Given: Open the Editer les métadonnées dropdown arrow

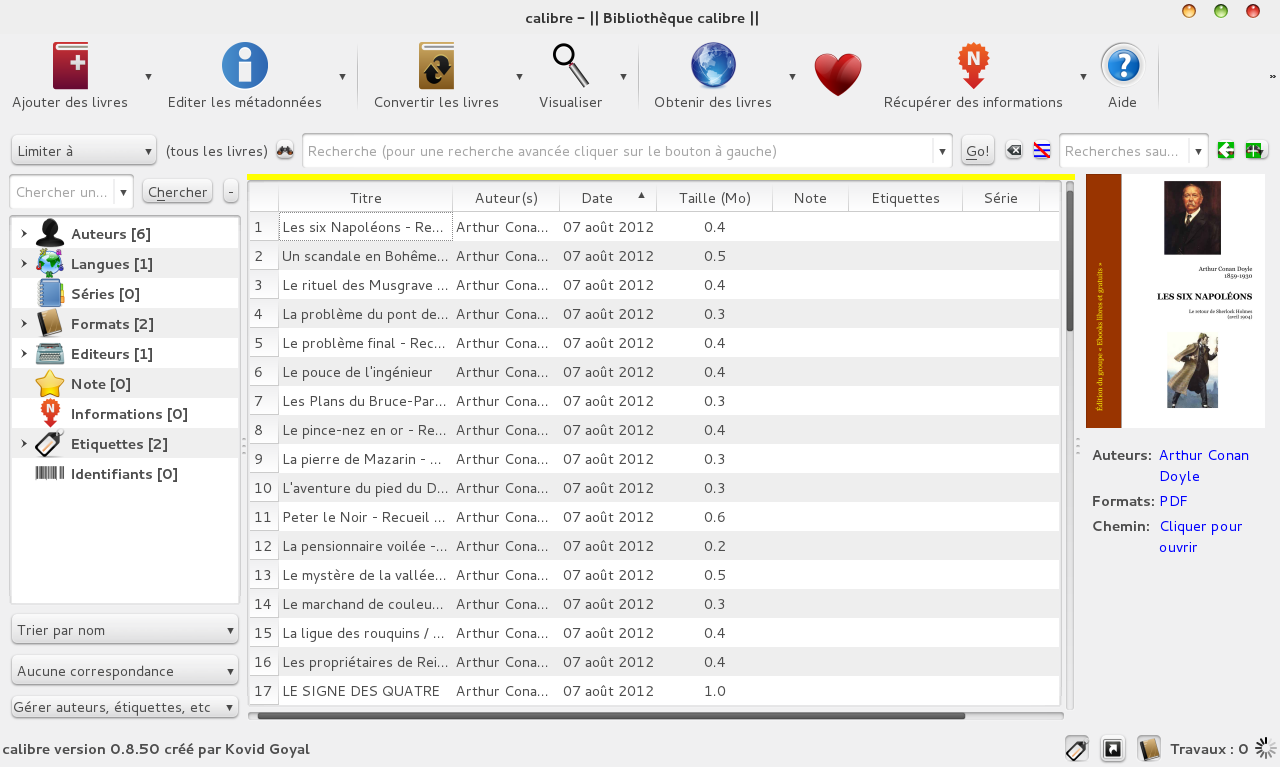Looking at the screenshot, I should coord(342,76).
